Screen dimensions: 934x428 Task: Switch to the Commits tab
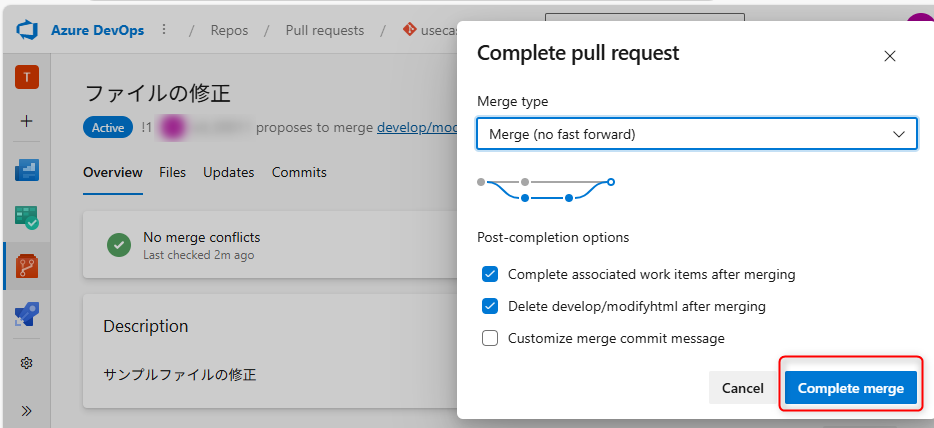tap(299, 173)
